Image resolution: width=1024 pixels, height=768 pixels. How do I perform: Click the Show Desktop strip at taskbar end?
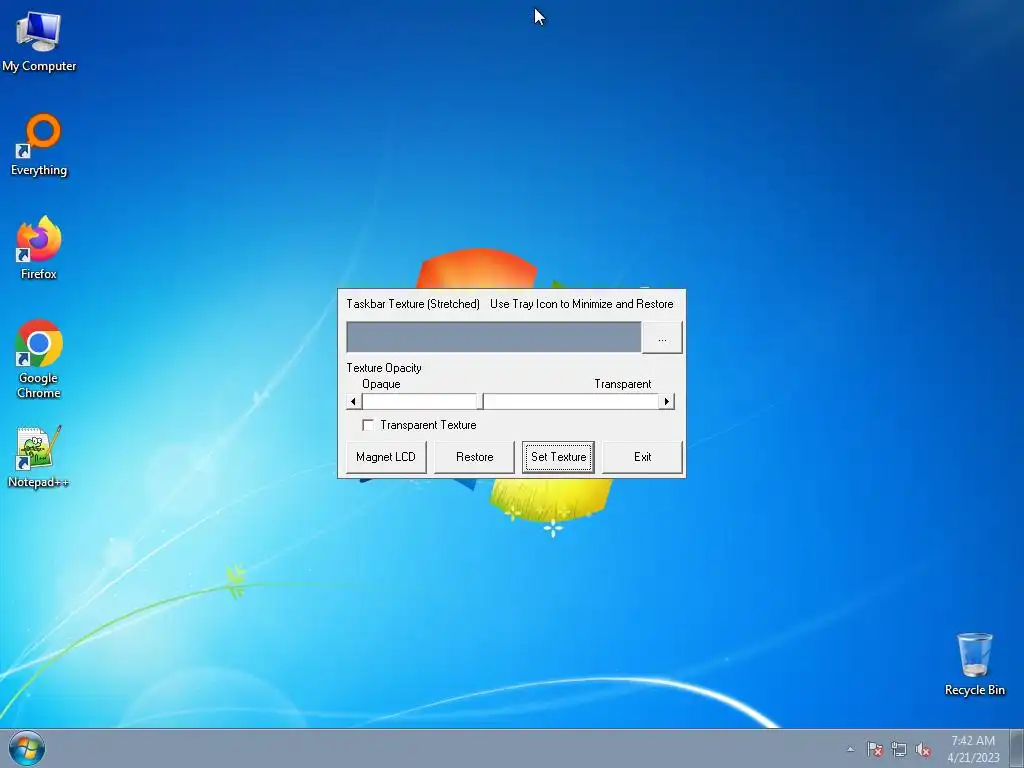(1017, 748)
